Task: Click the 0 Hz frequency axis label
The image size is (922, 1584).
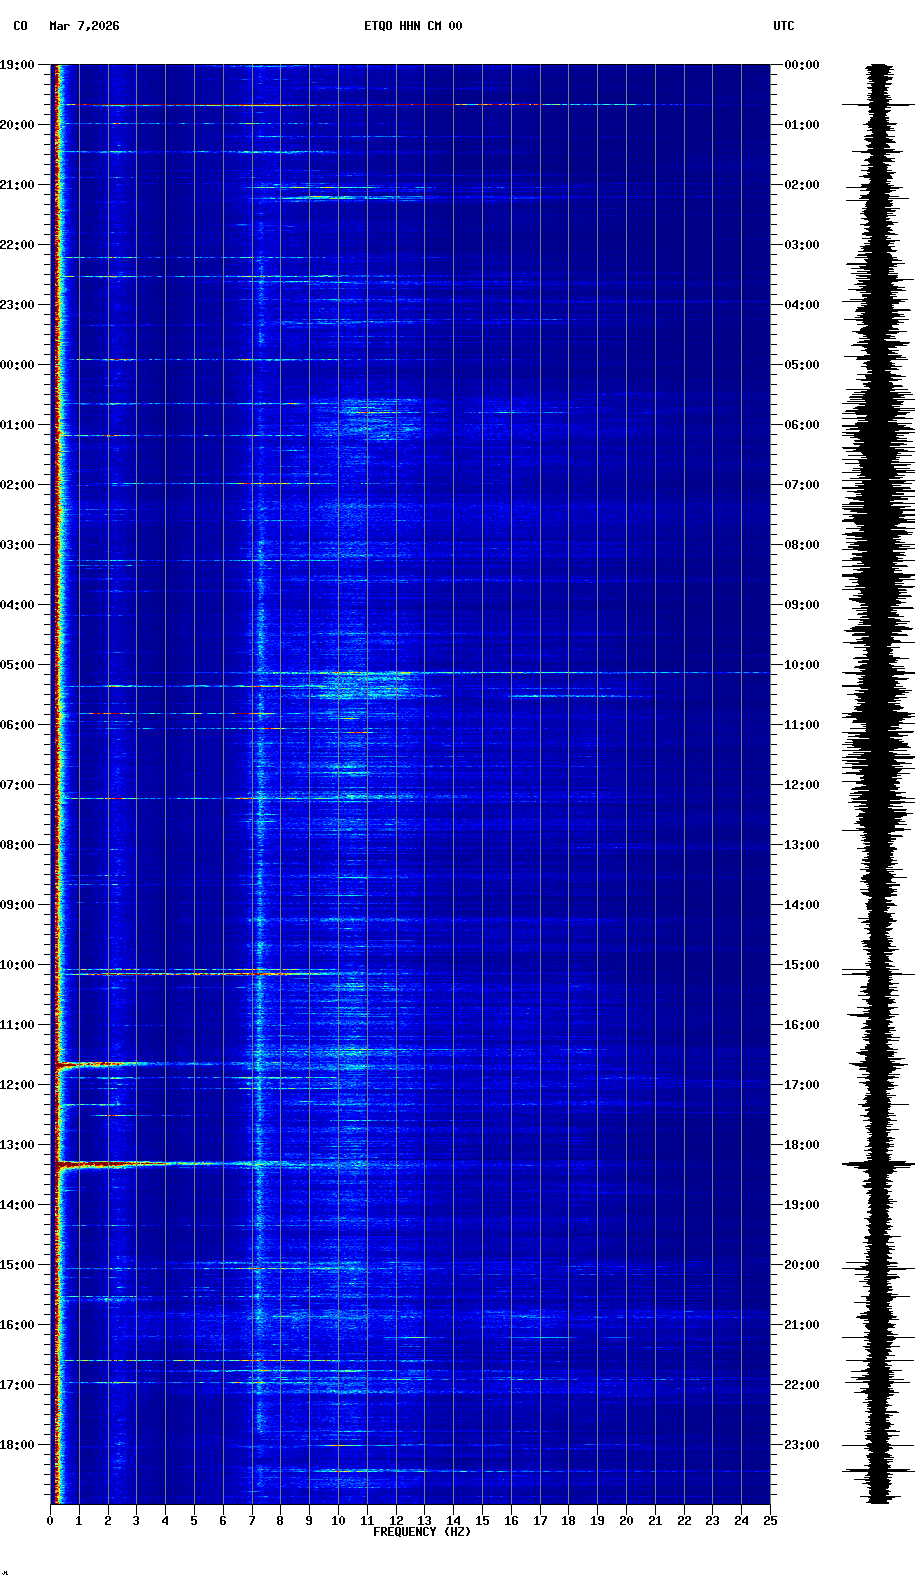Action: [x=50, y=1521]
